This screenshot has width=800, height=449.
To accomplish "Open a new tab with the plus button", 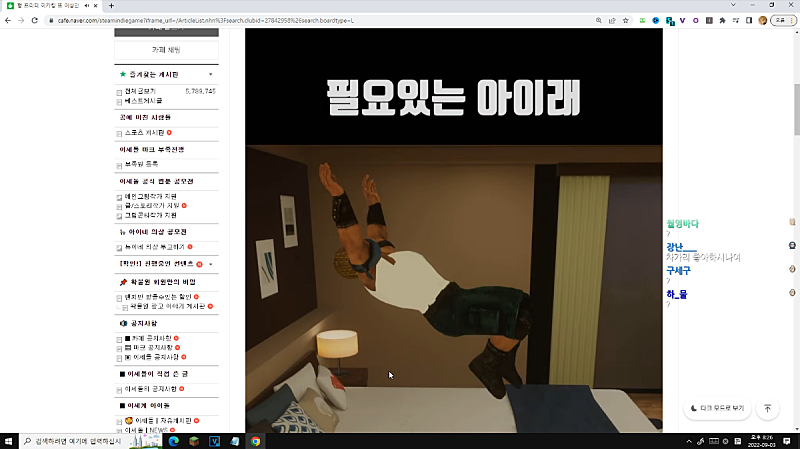I will (x=111, y=6).
